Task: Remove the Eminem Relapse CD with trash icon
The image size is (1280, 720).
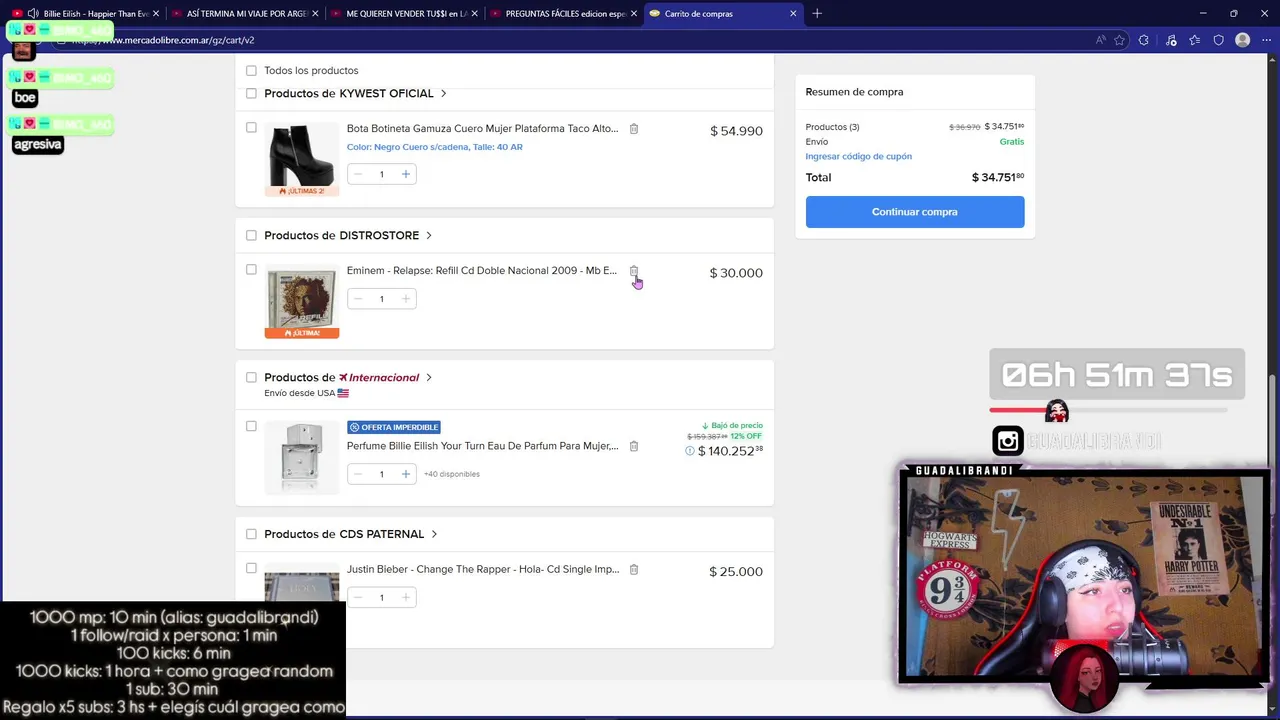Action: pyautogui.click(x=634, y=271)
